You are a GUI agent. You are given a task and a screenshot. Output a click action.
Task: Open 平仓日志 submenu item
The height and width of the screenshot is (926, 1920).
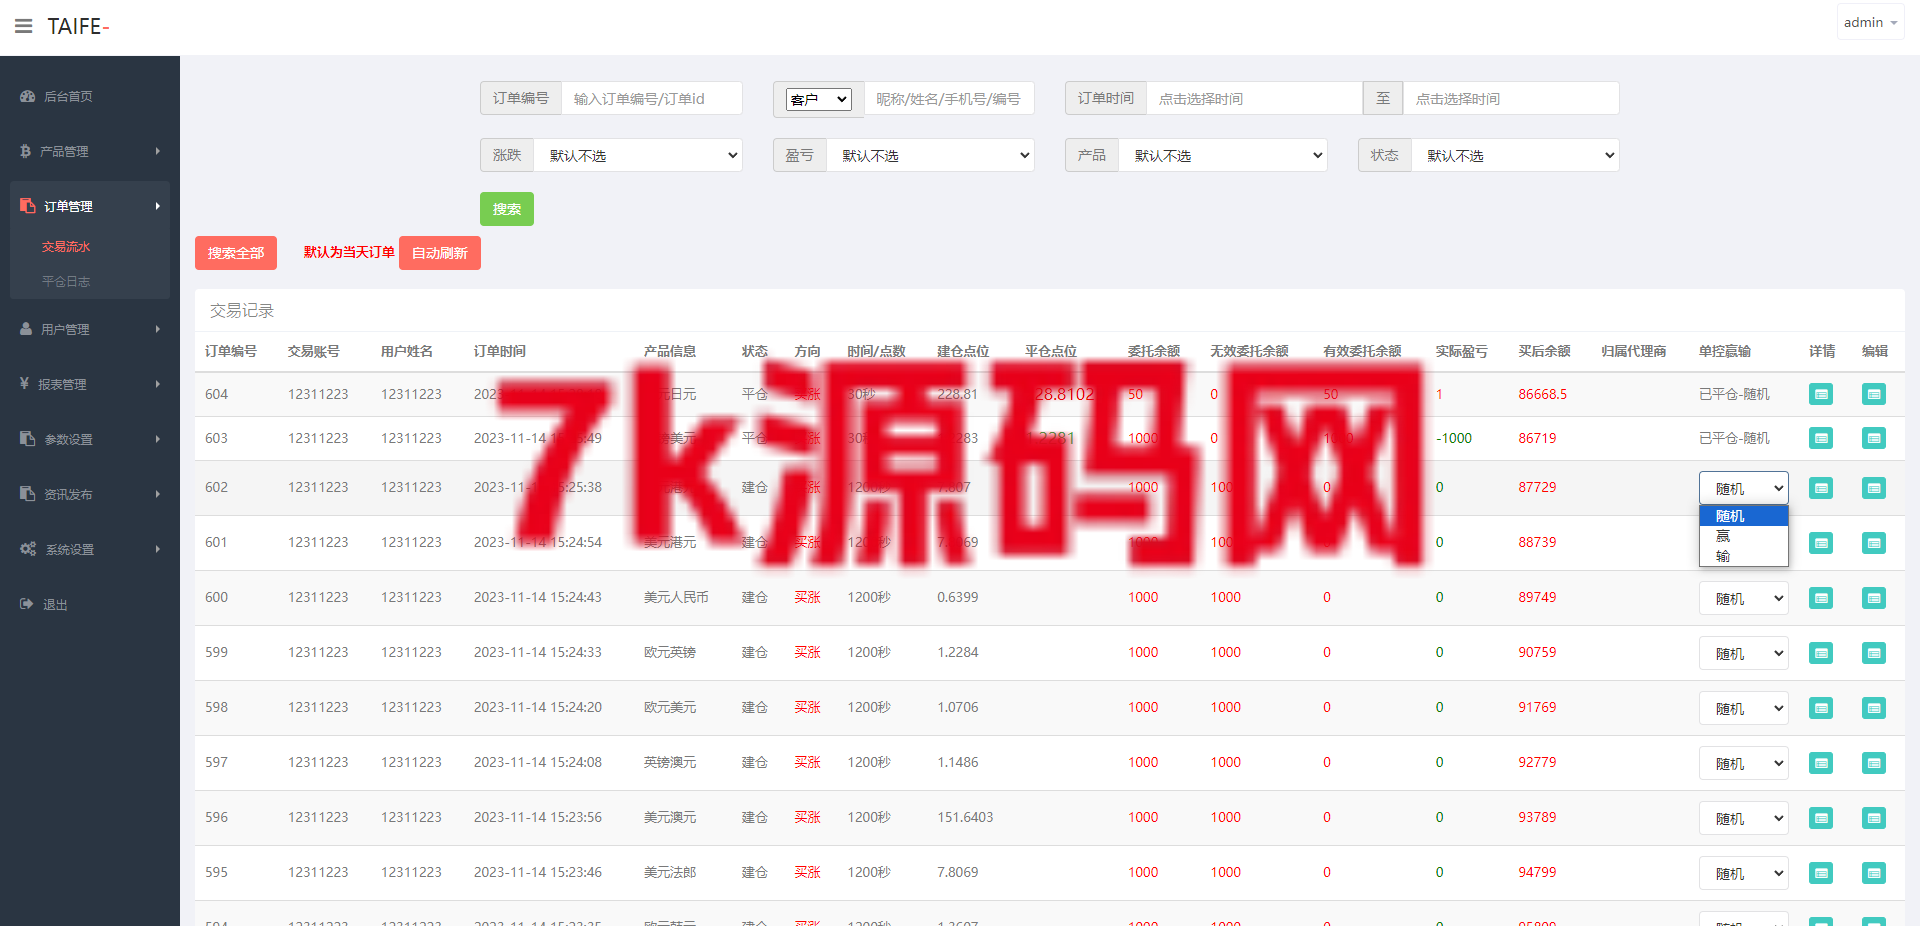[x=66, y=282]
